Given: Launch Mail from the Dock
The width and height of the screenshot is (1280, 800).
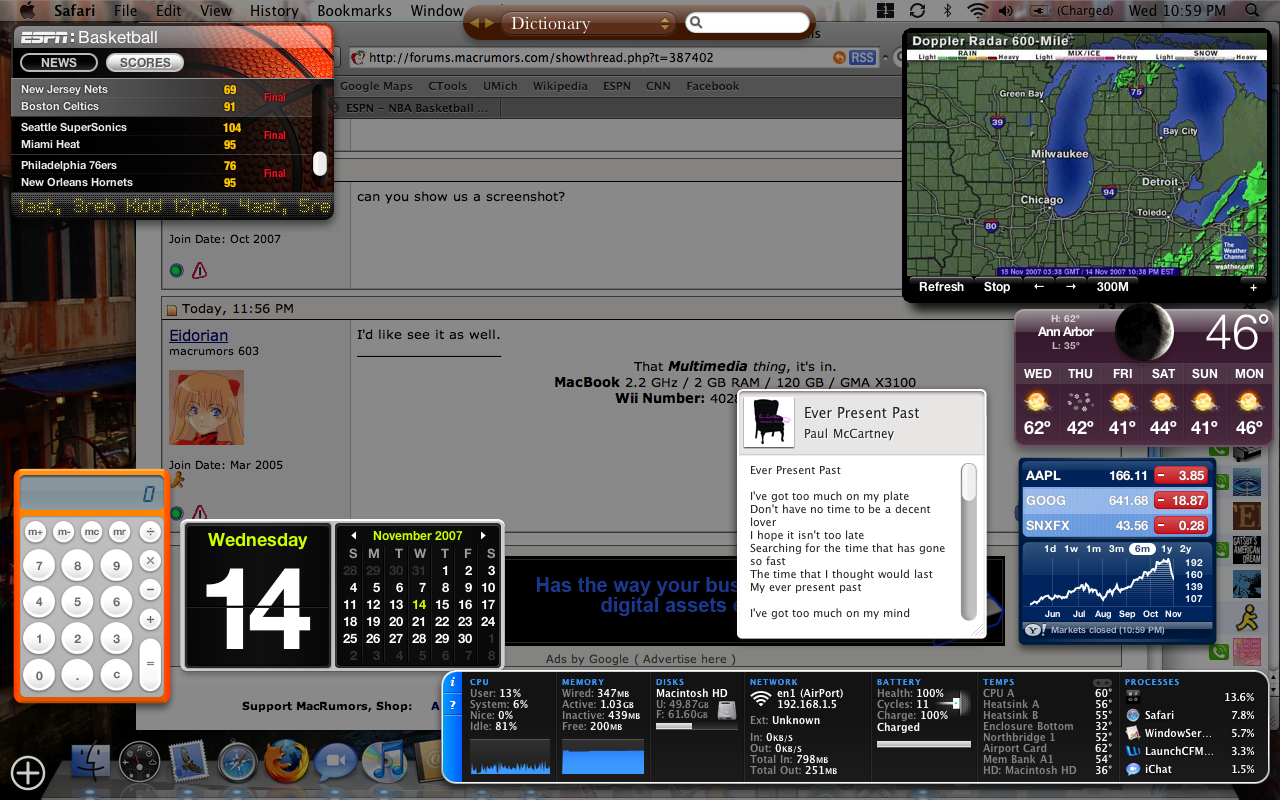Looking at the screenshot, I should (188, 763).
